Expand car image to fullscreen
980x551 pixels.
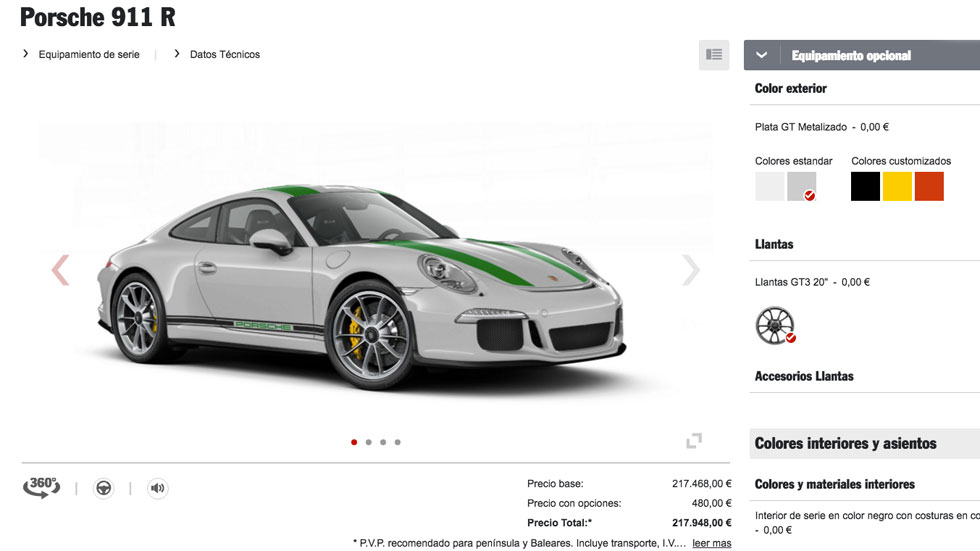pyautogui.click(x=694, y=440)
